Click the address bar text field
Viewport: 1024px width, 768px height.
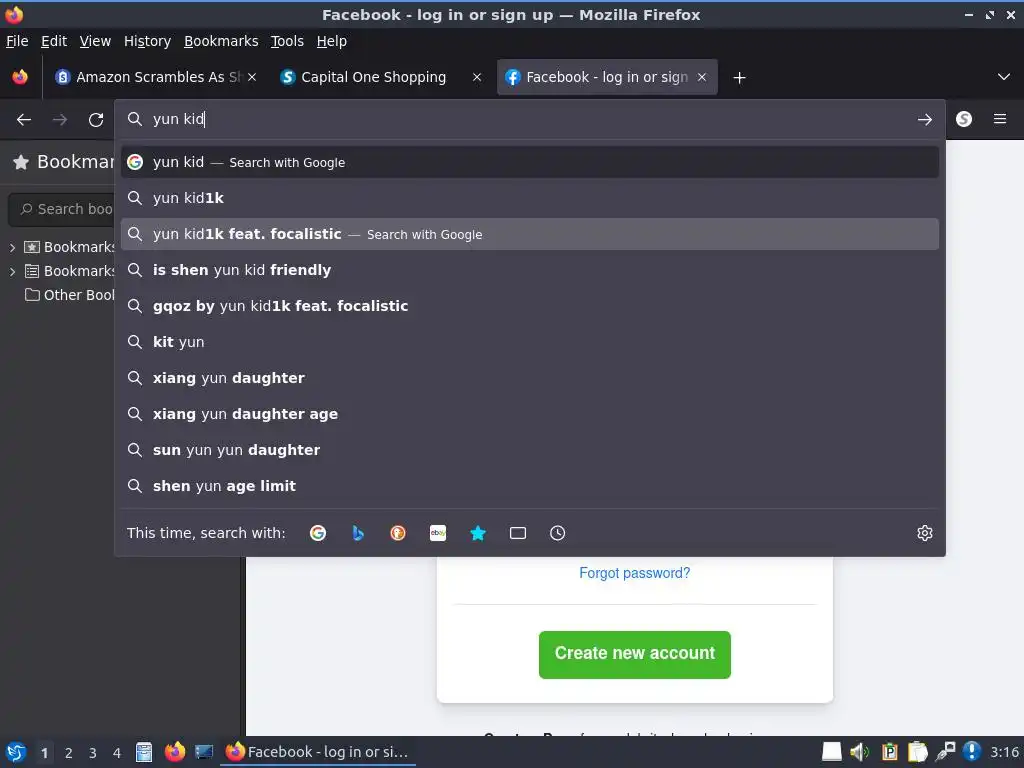(x=529, y=120)
